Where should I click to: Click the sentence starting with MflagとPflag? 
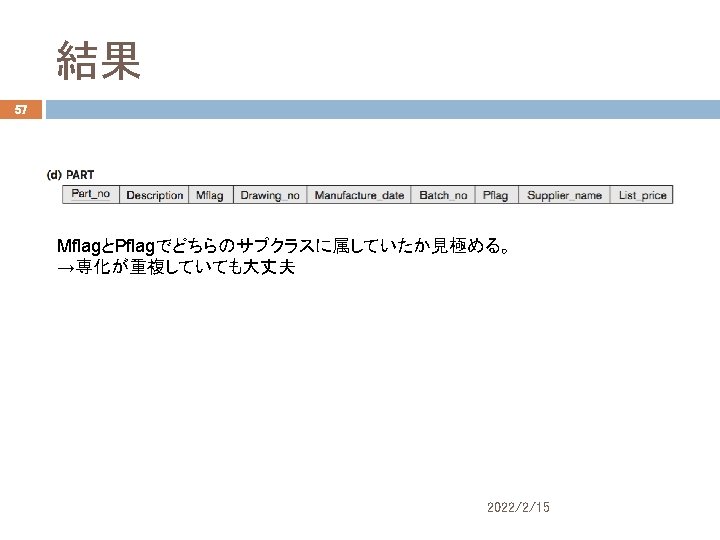[x=283, y=246]
